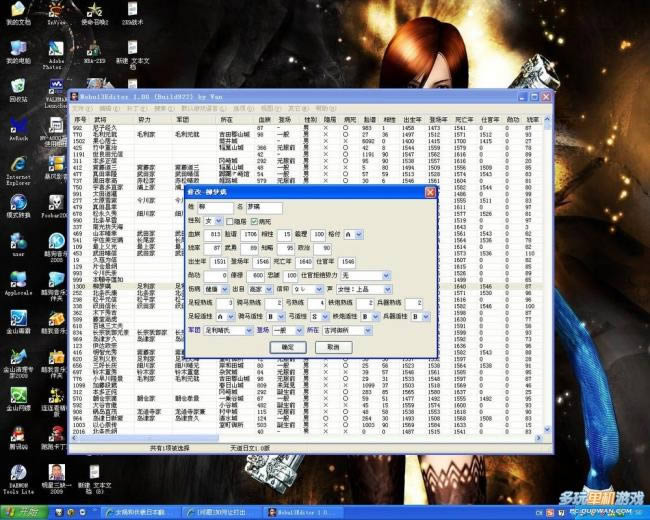Open the 跑跑卡丁车 game shortcut

[56, 438]
